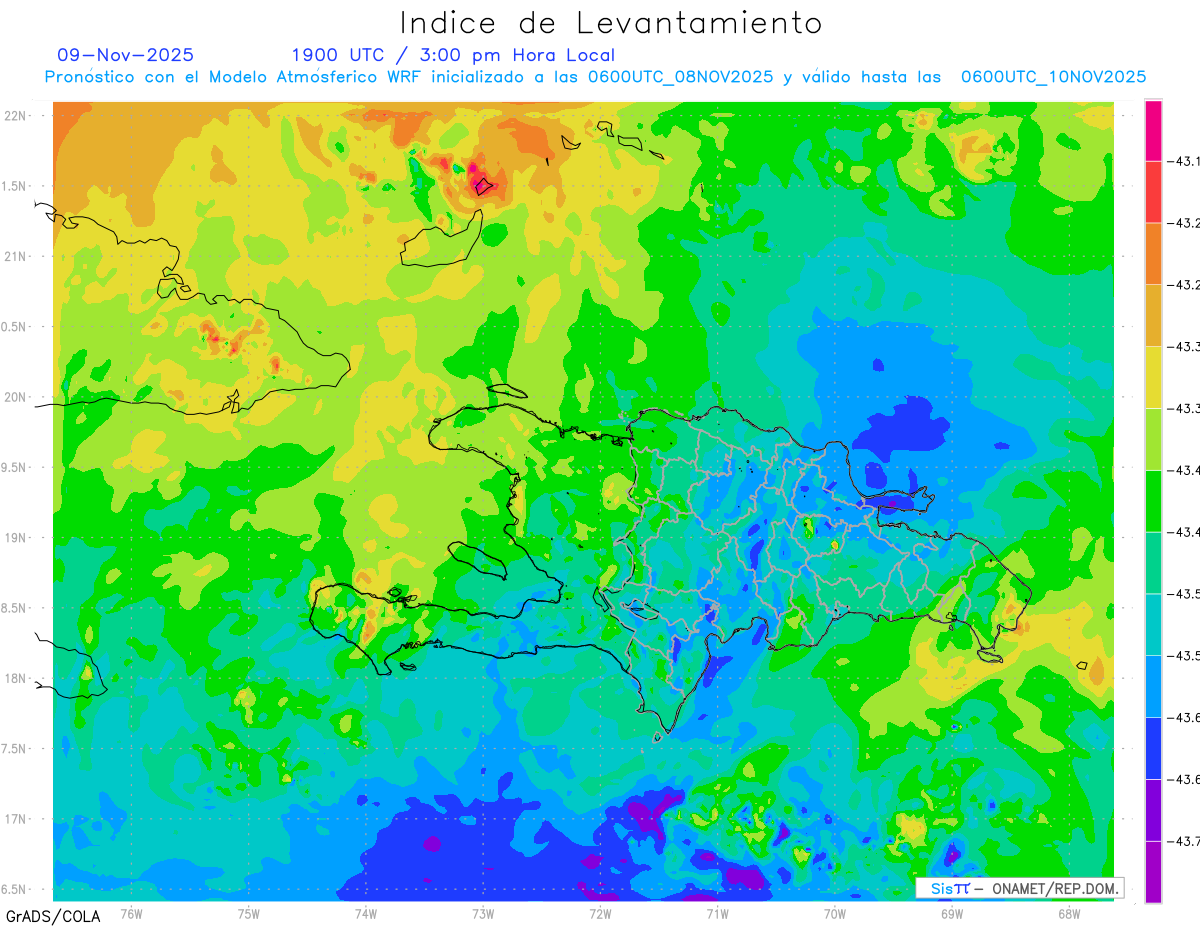Click the teal-green legend swatch
Viewport: 1200px width, 927px height.
click(1153, 563)
